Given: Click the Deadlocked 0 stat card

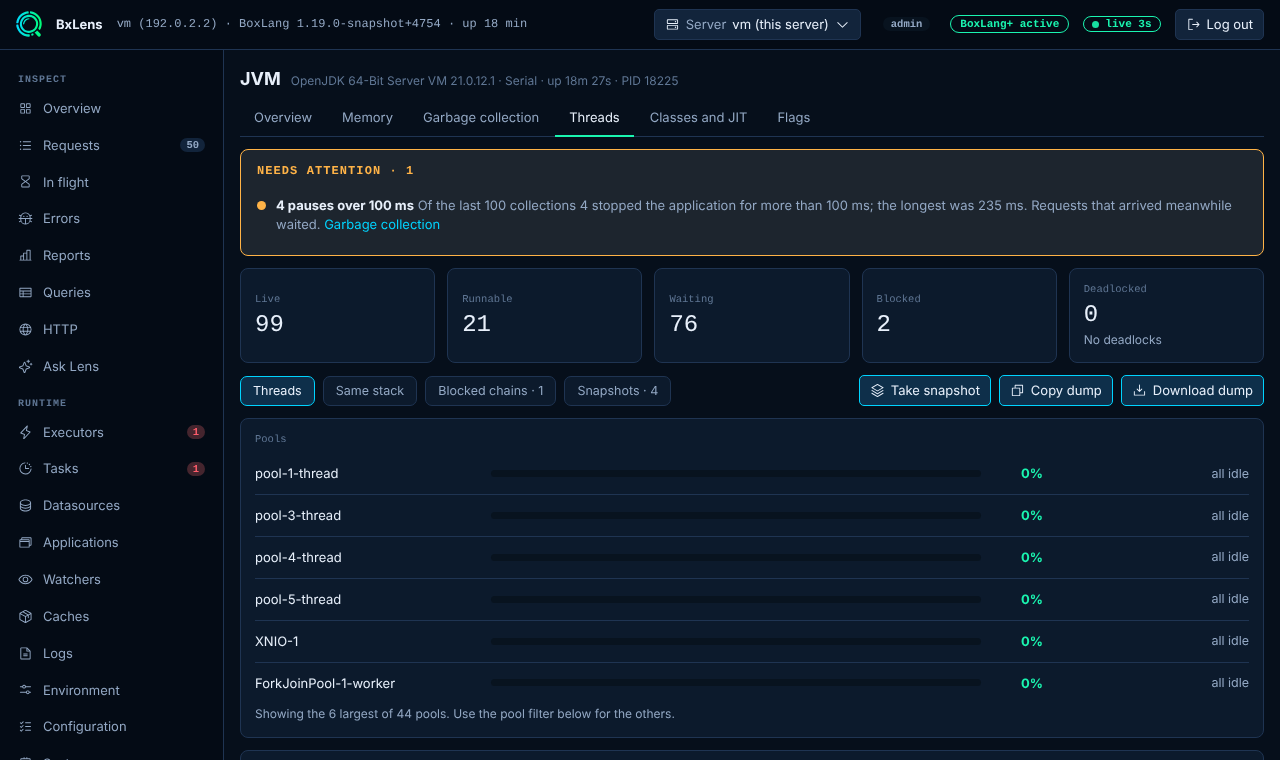Looking at the screenshot, I should pyautogui.click(x=1166, y=315).
